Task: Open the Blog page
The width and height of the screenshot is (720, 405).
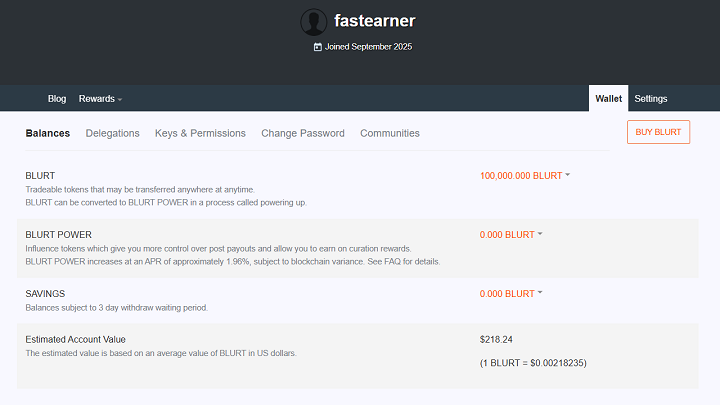Action: (x=57, y=99)
